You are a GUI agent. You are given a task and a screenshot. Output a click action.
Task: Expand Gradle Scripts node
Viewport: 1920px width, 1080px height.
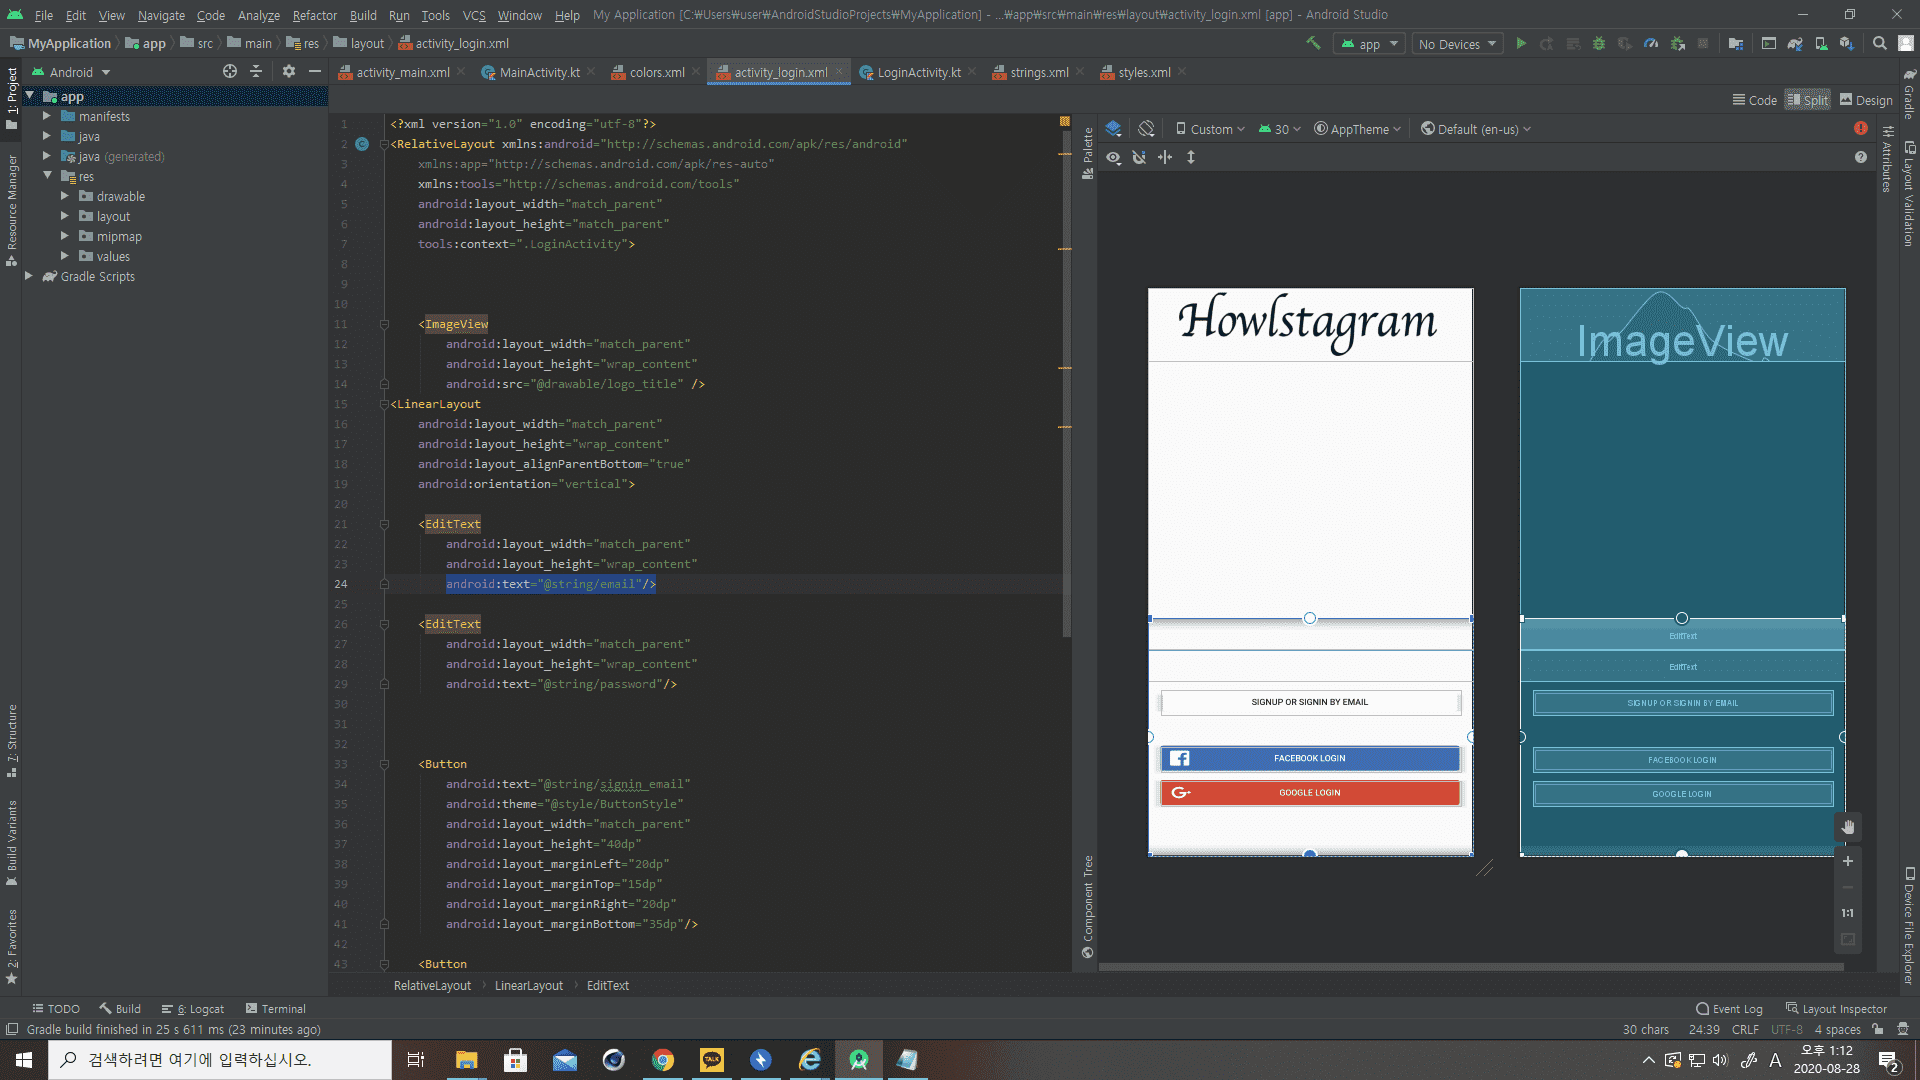pos(28,276)
